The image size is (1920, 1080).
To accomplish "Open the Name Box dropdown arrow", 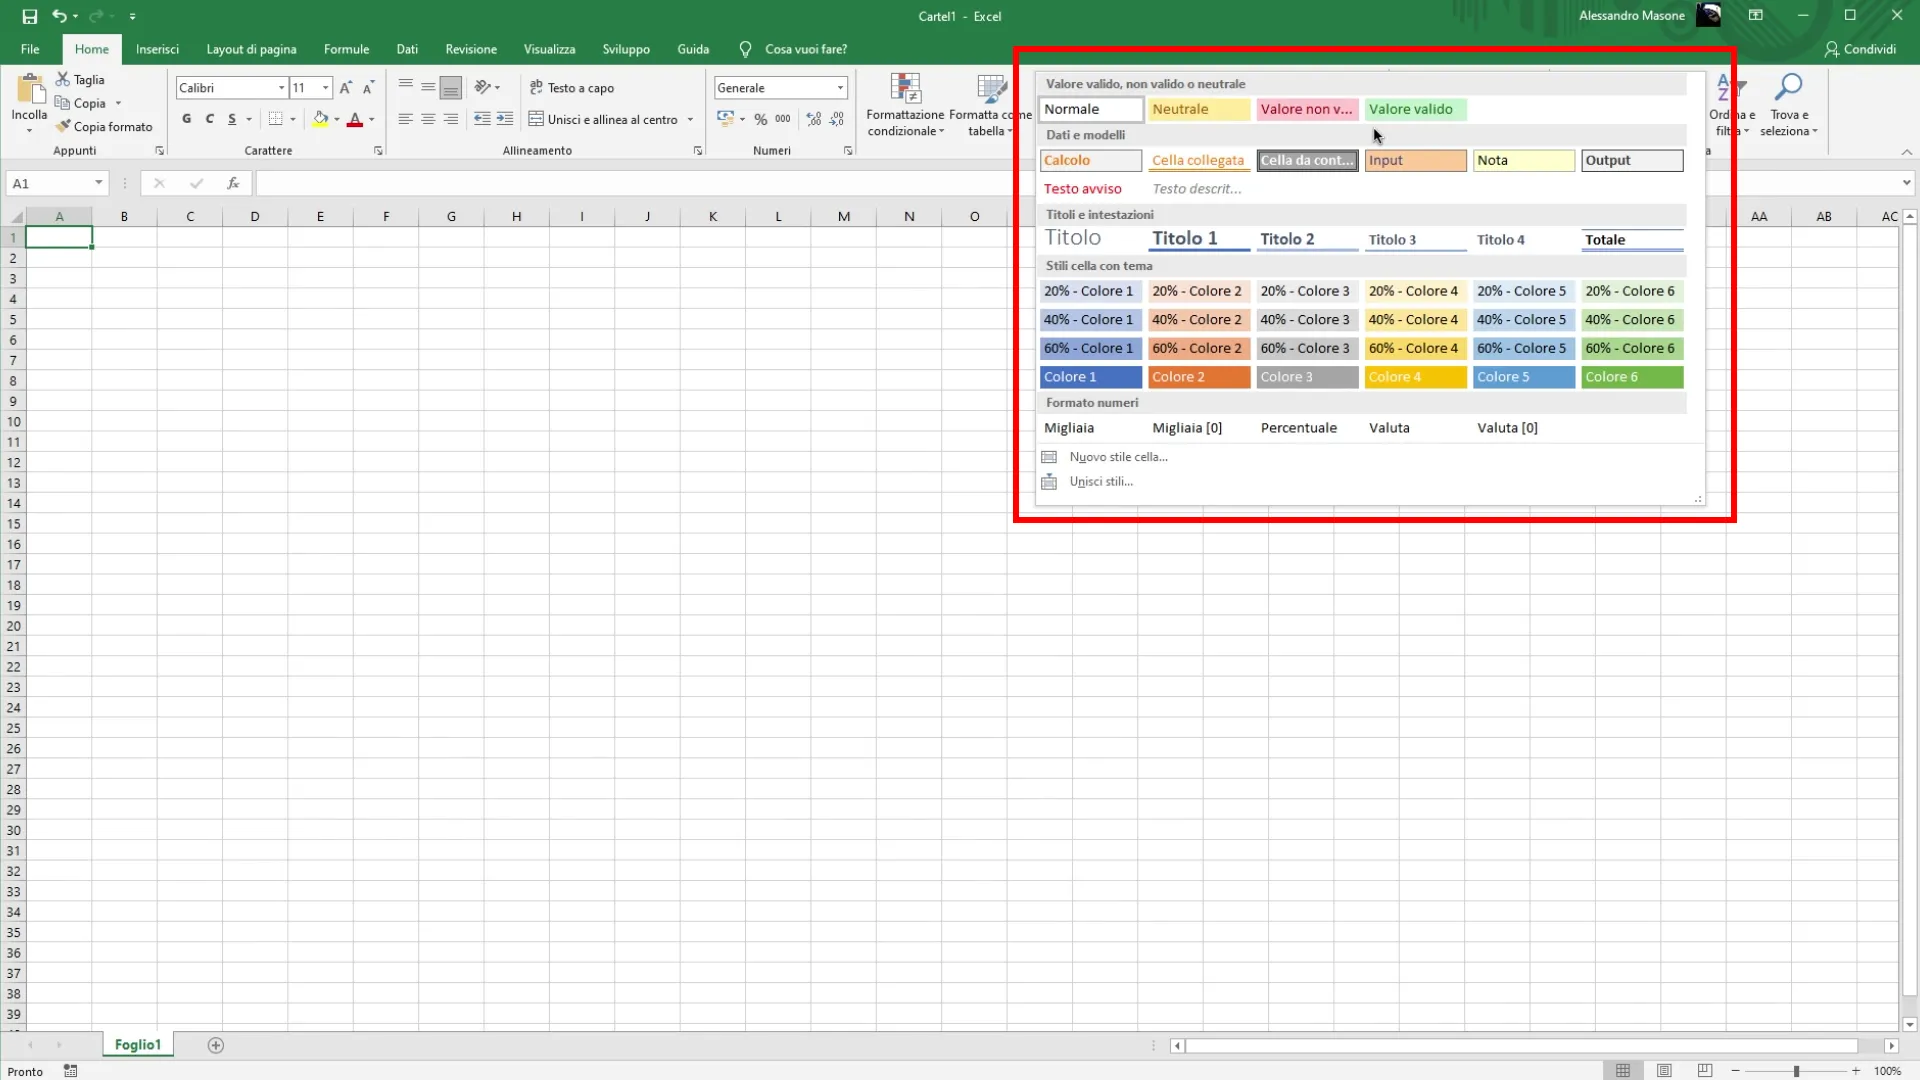I will pyautogui.click(x=98, y=183).
